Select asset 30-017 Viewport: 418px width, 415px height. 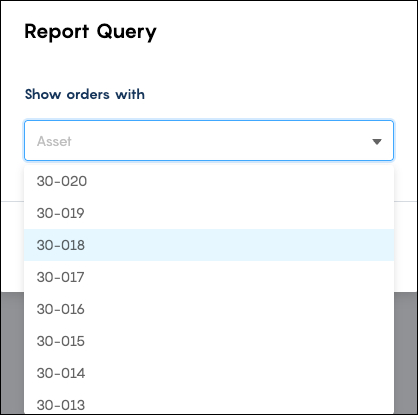[209, 277]
